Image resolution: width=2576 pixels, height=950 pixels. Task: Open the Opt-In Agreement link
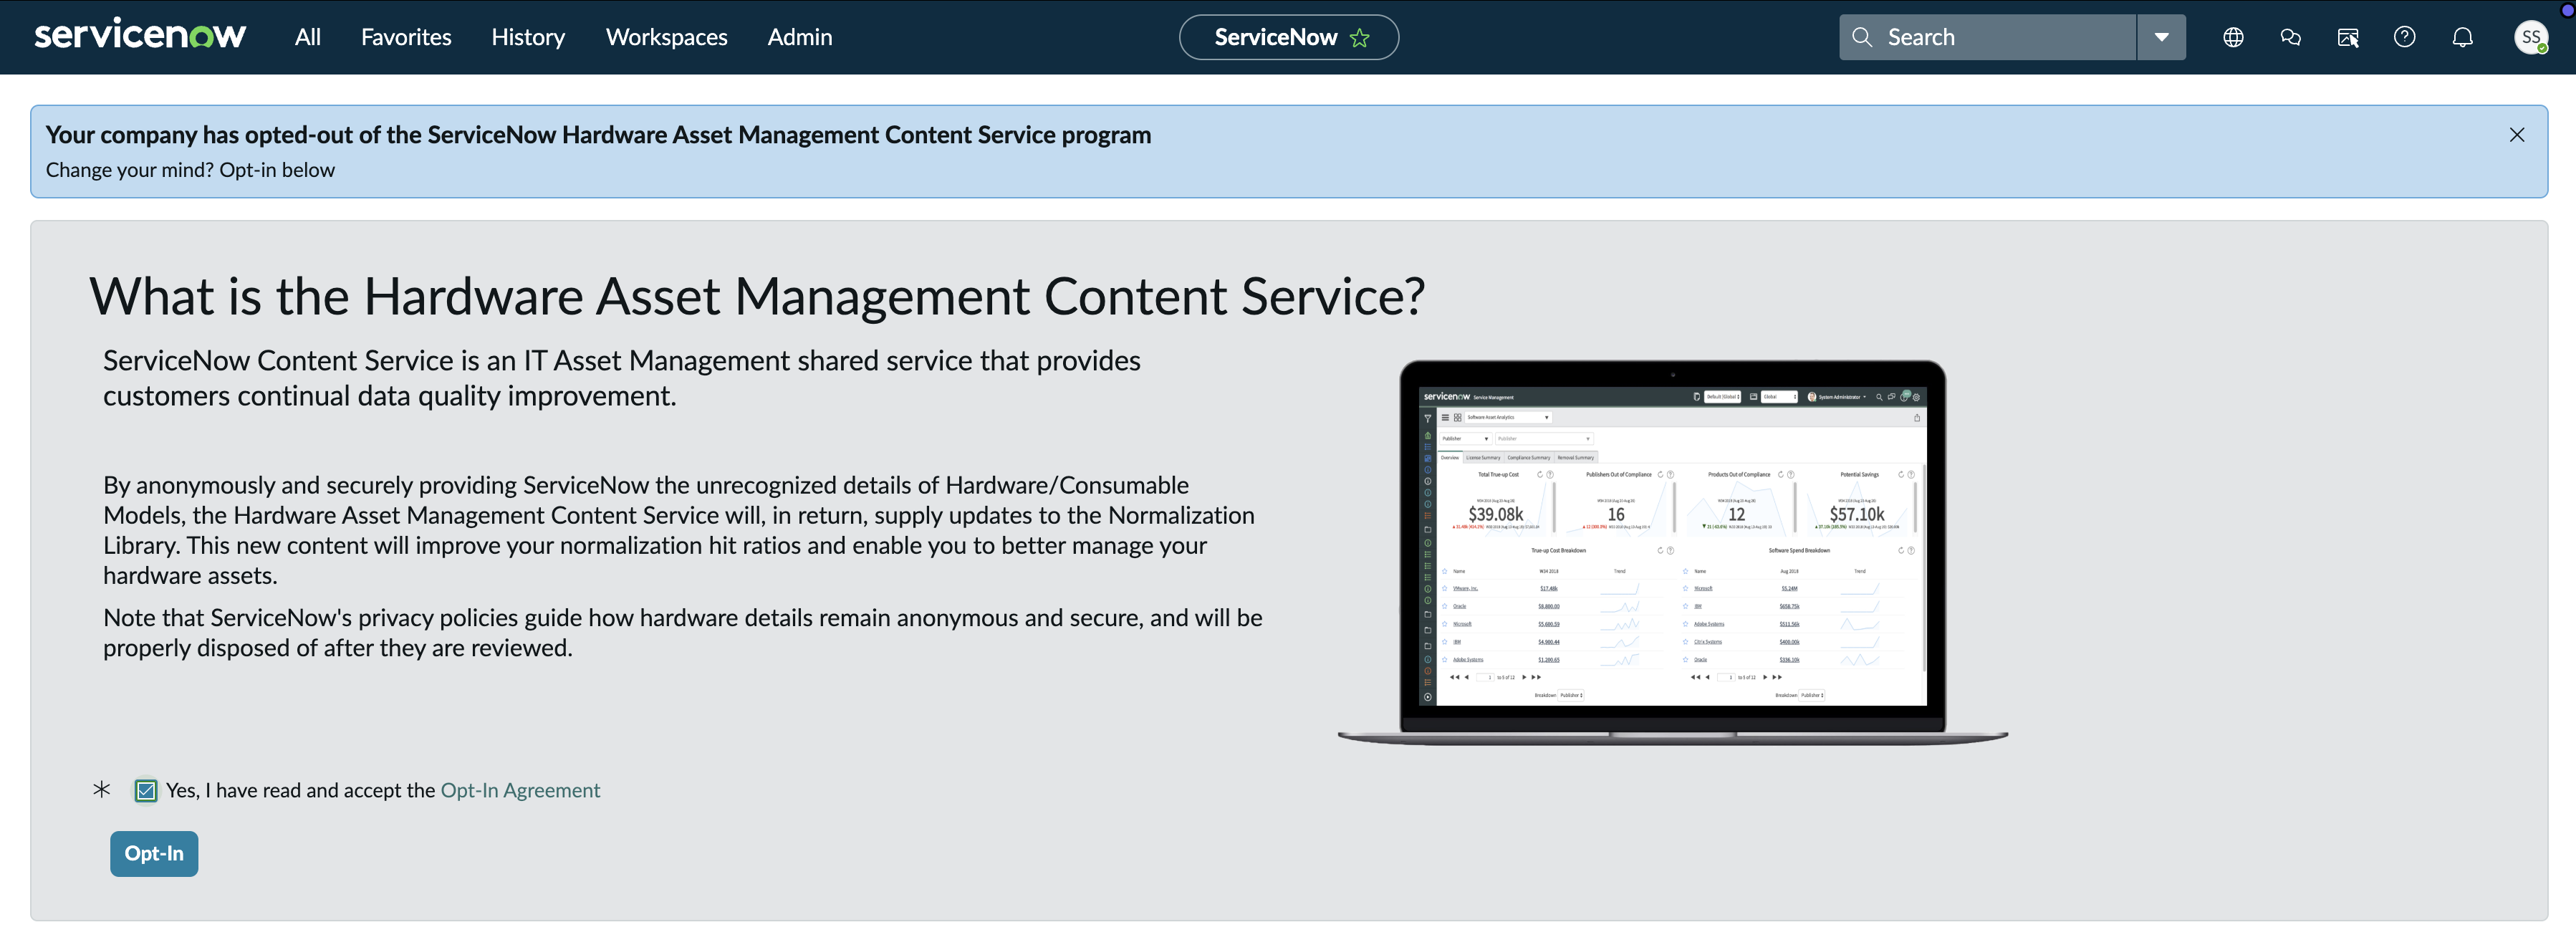coord(520,790)
